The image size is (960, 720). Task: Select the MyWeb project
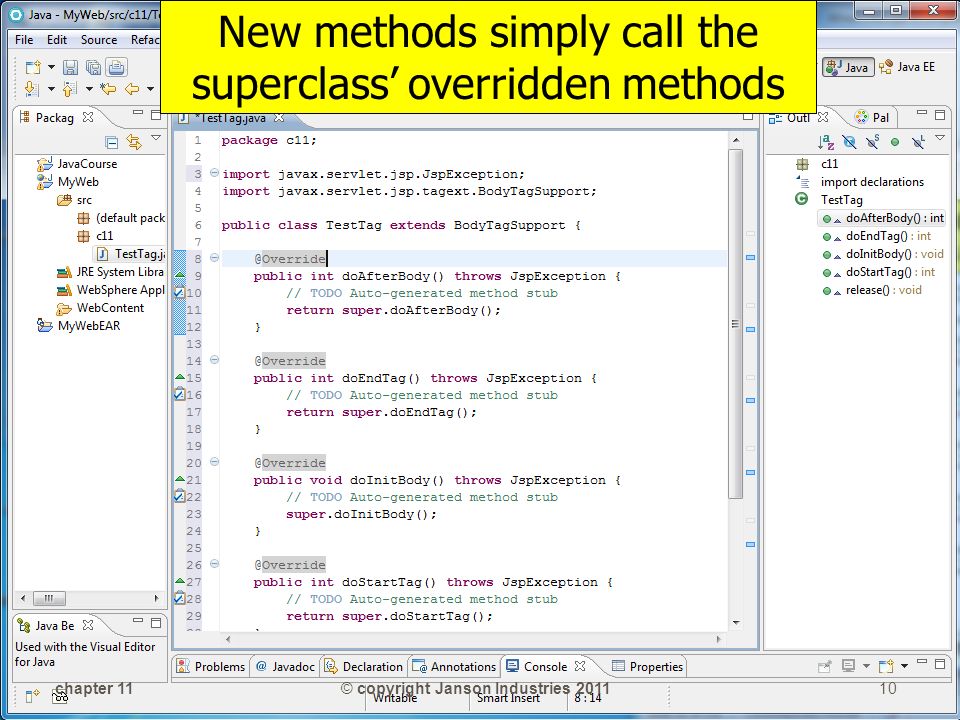click(x=67, y=182)
